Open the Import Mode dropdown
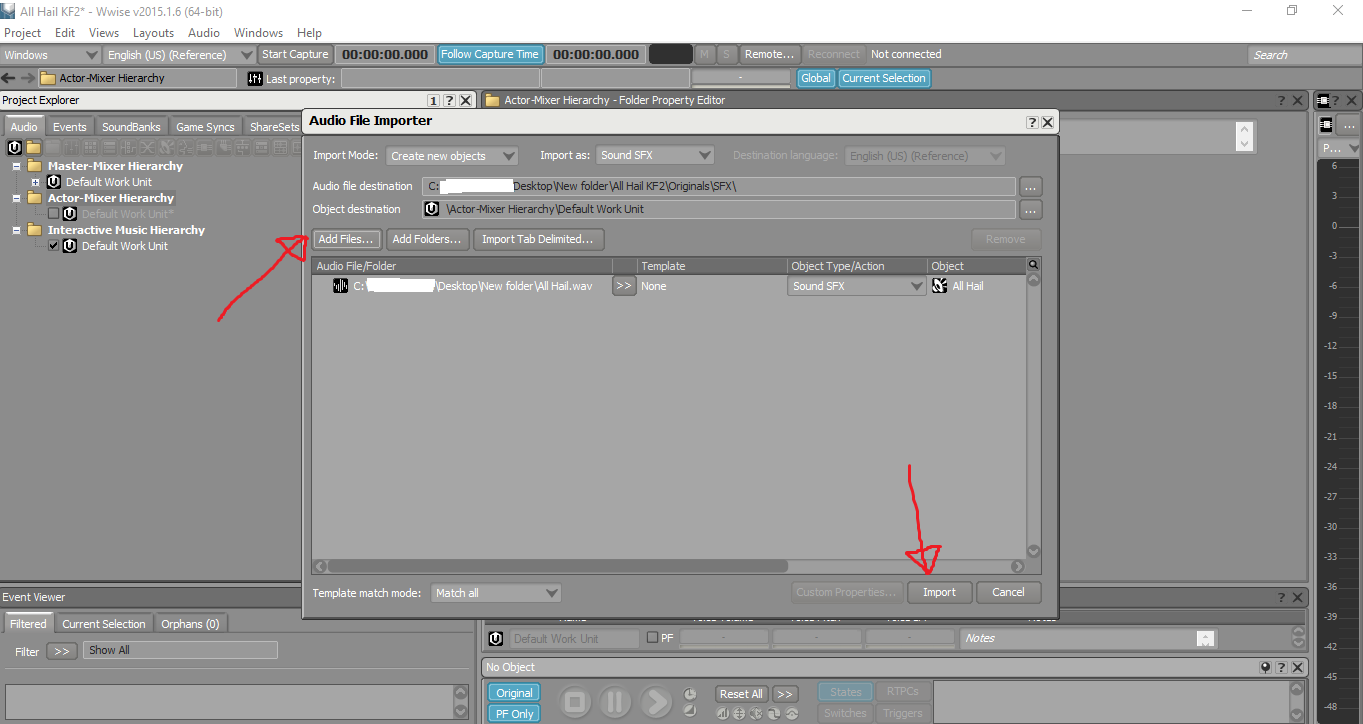 click(452, 156)
